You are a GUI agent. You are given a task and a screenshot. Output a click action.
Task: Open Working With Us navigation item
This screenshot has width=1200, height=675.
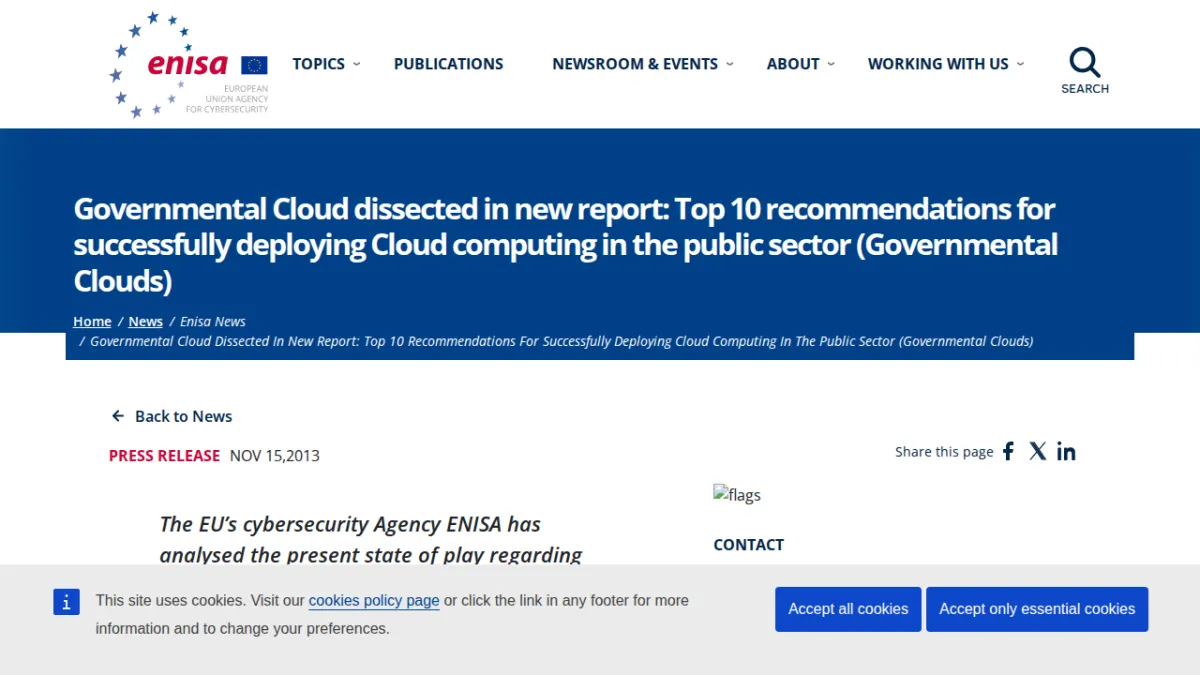pos(938,64)
